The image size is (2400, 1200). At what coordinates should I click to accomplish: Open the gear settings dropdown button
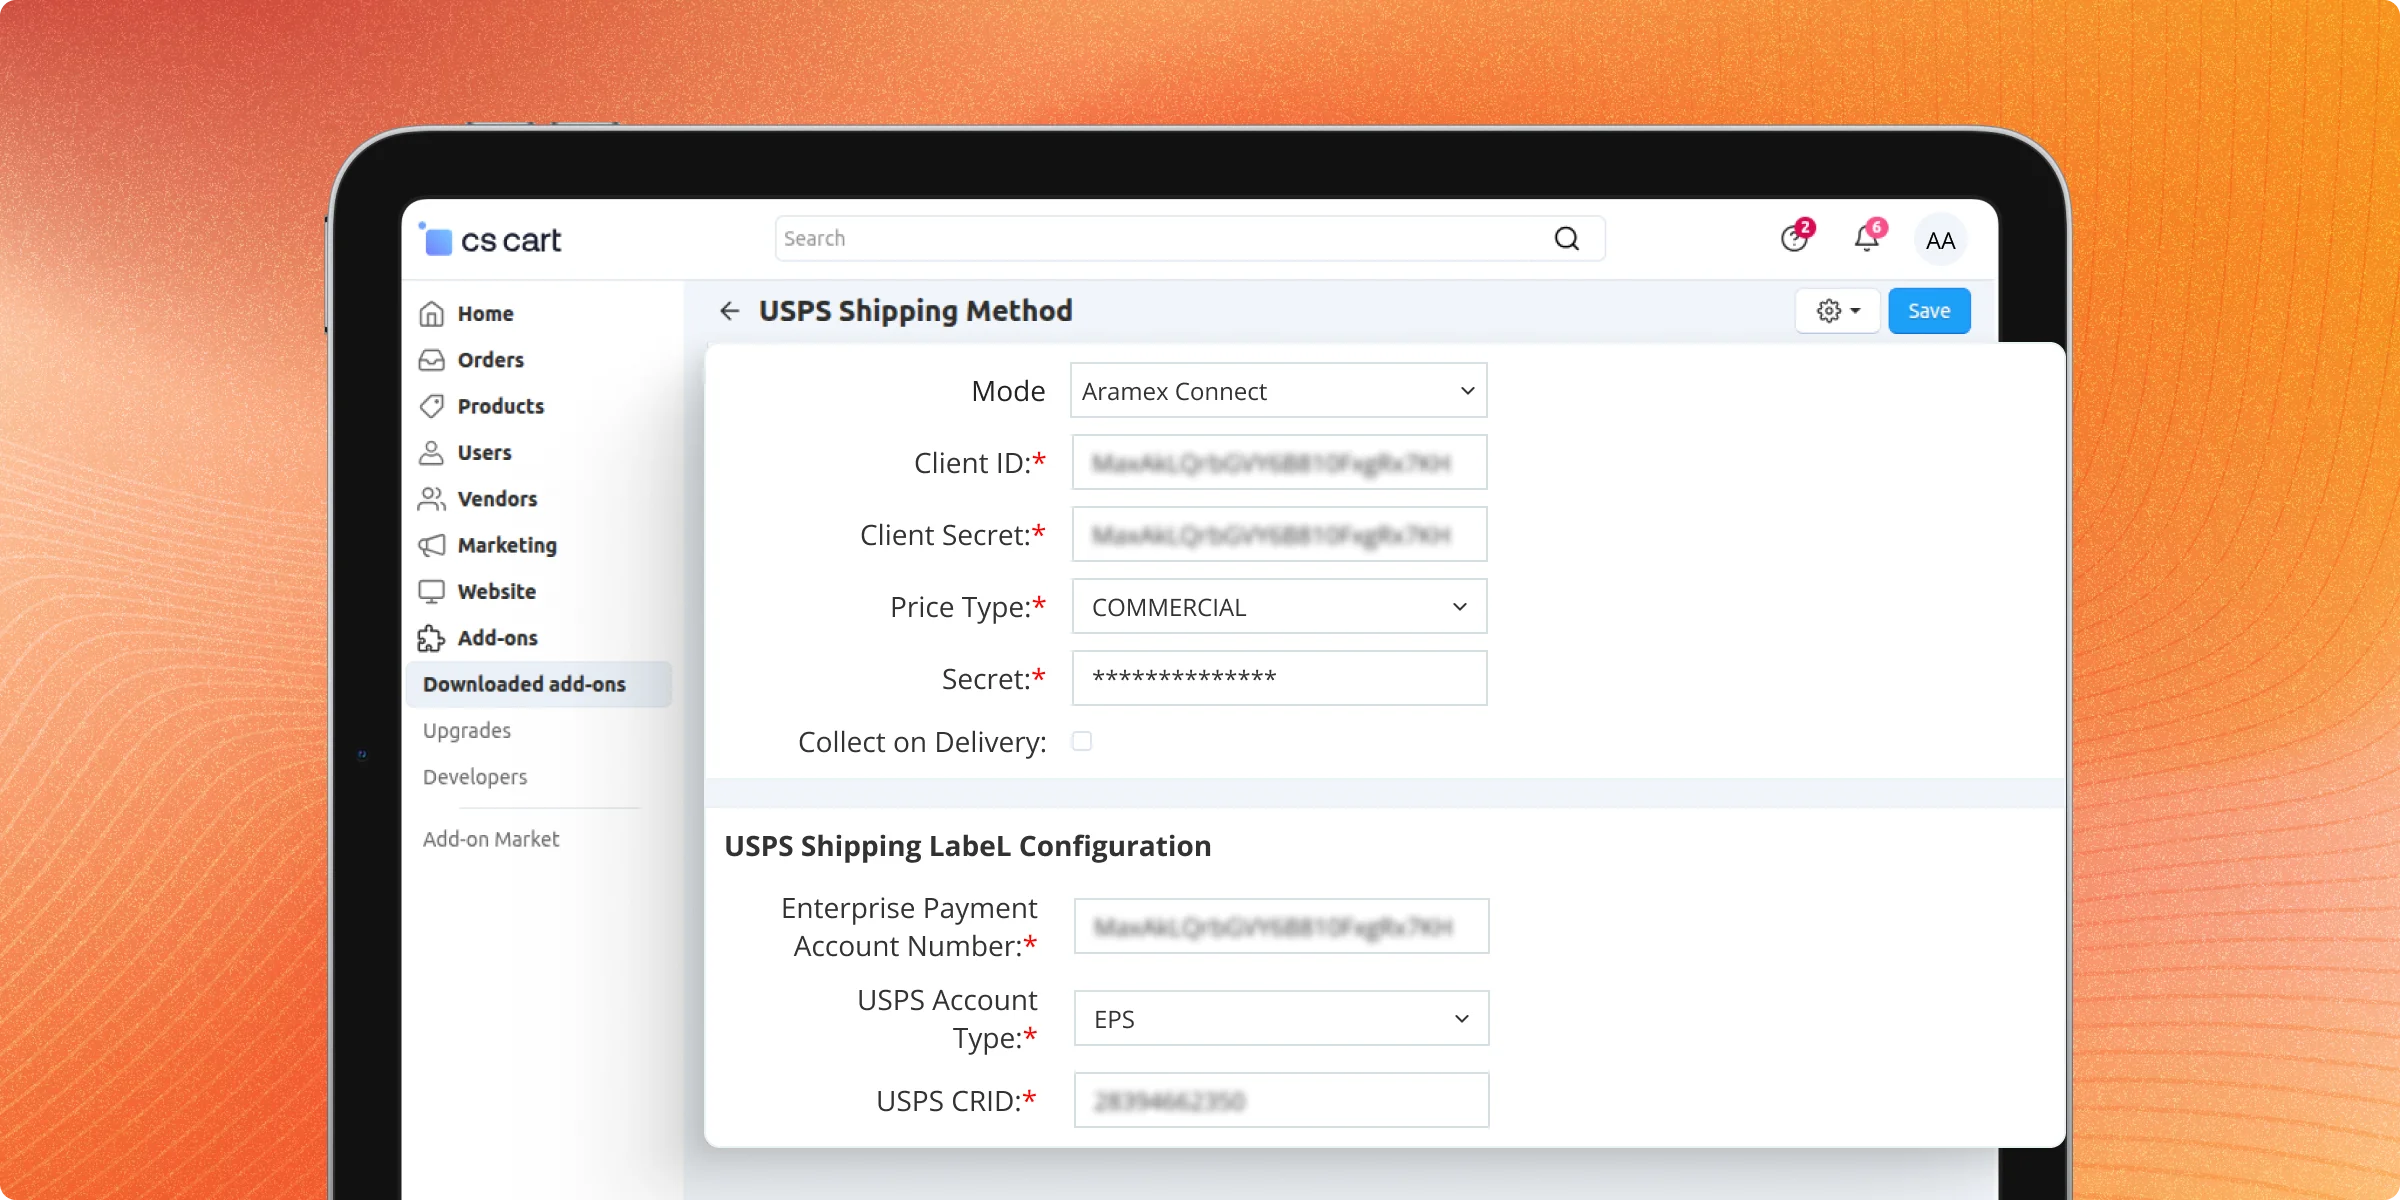pos(1838,311)
